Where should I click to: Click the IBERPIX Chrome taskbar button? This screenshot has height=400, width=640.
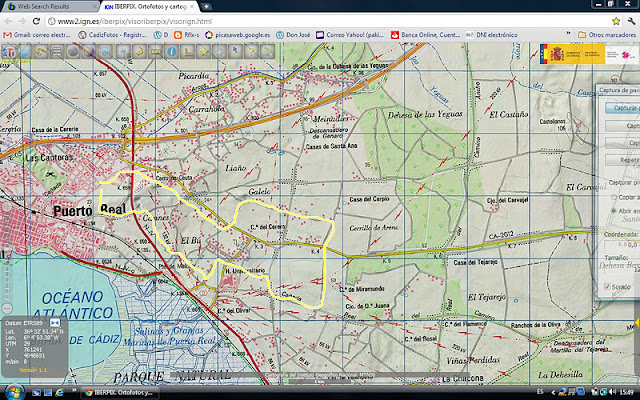pos(120,393)
